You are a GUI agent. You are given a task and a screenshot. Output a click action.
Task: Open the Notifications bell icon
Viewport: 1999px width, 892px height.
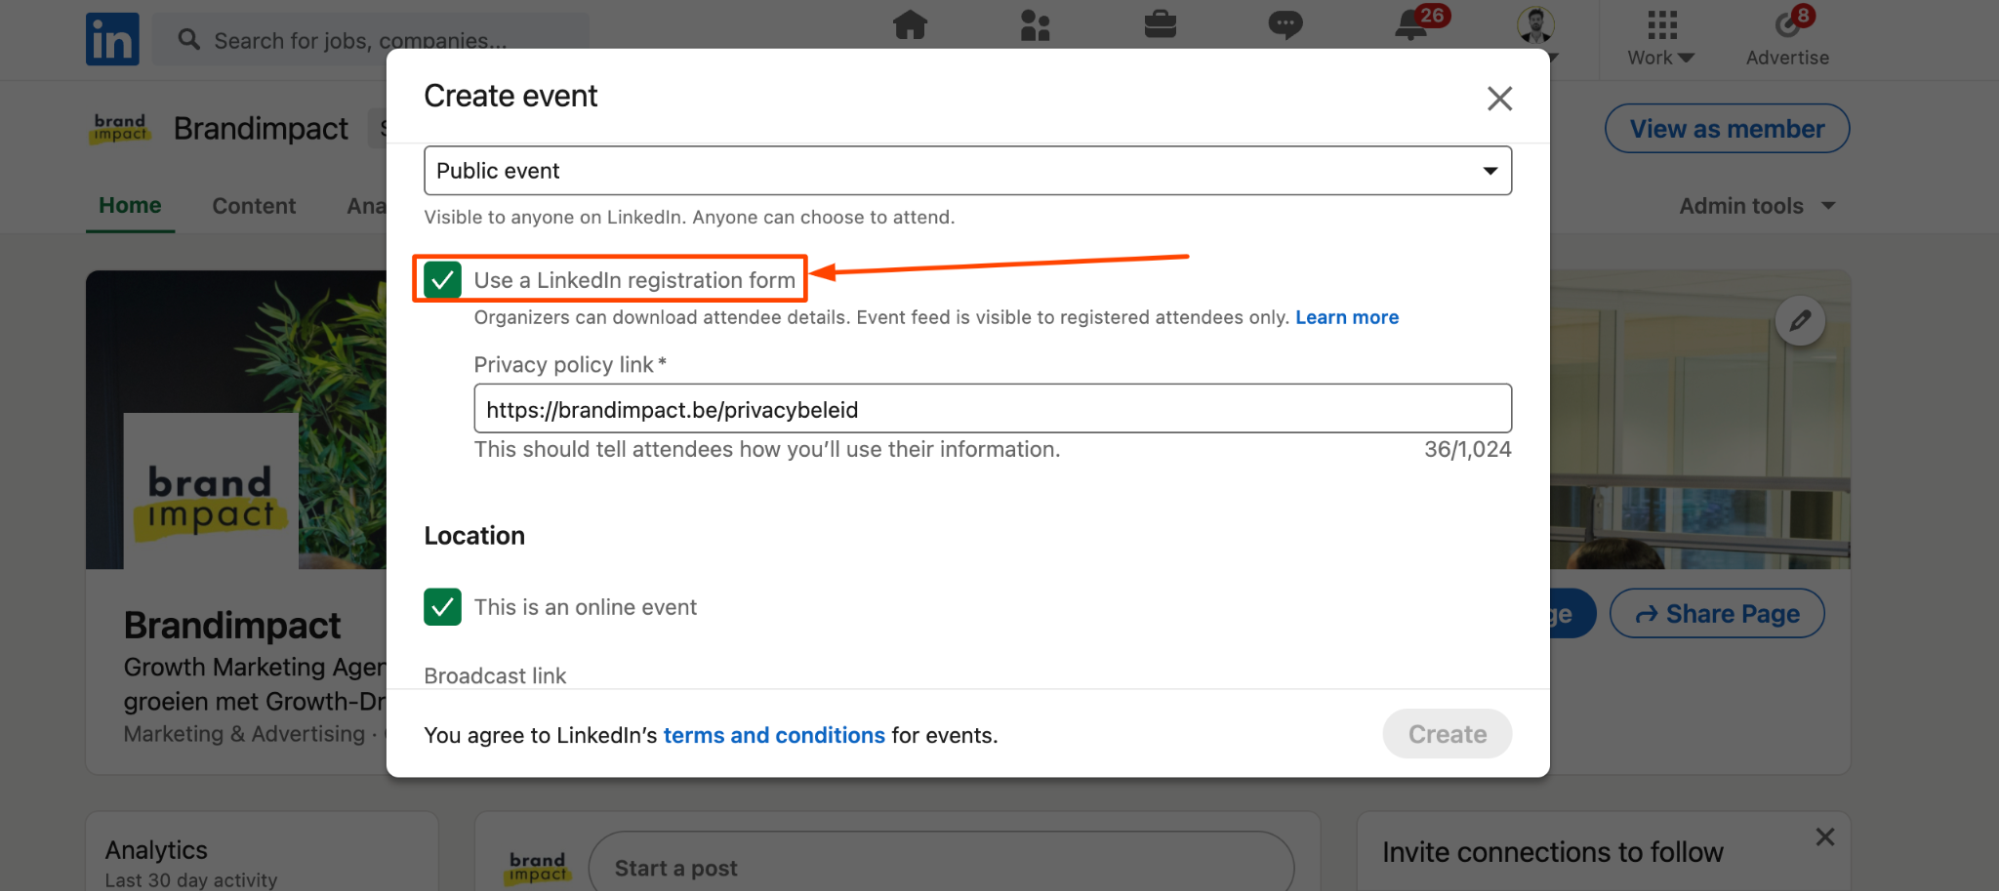click(1411, 25)
